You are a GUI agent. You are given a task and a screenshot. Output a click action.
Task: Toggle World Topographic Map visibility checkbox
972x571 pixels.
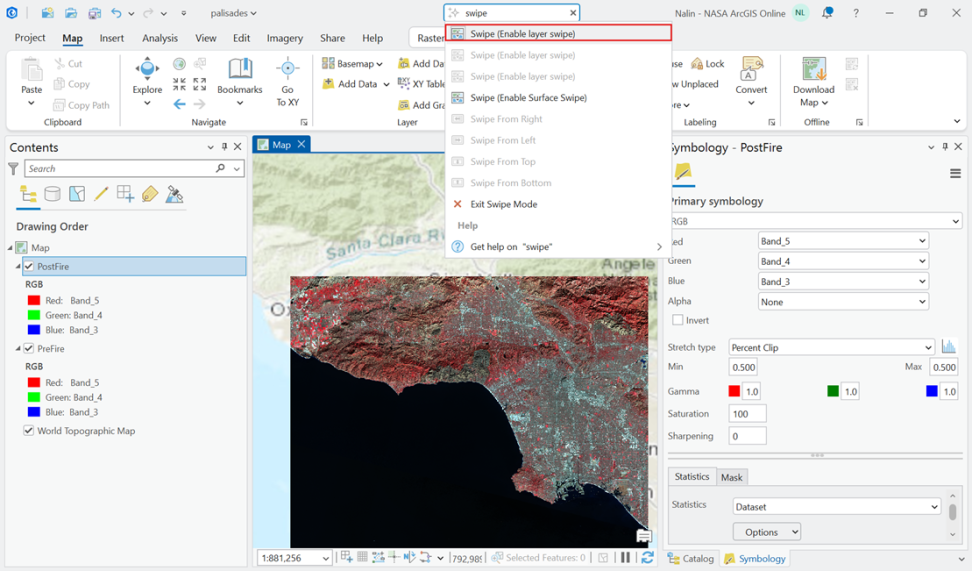pyautogui.click(x=29, y=430)
